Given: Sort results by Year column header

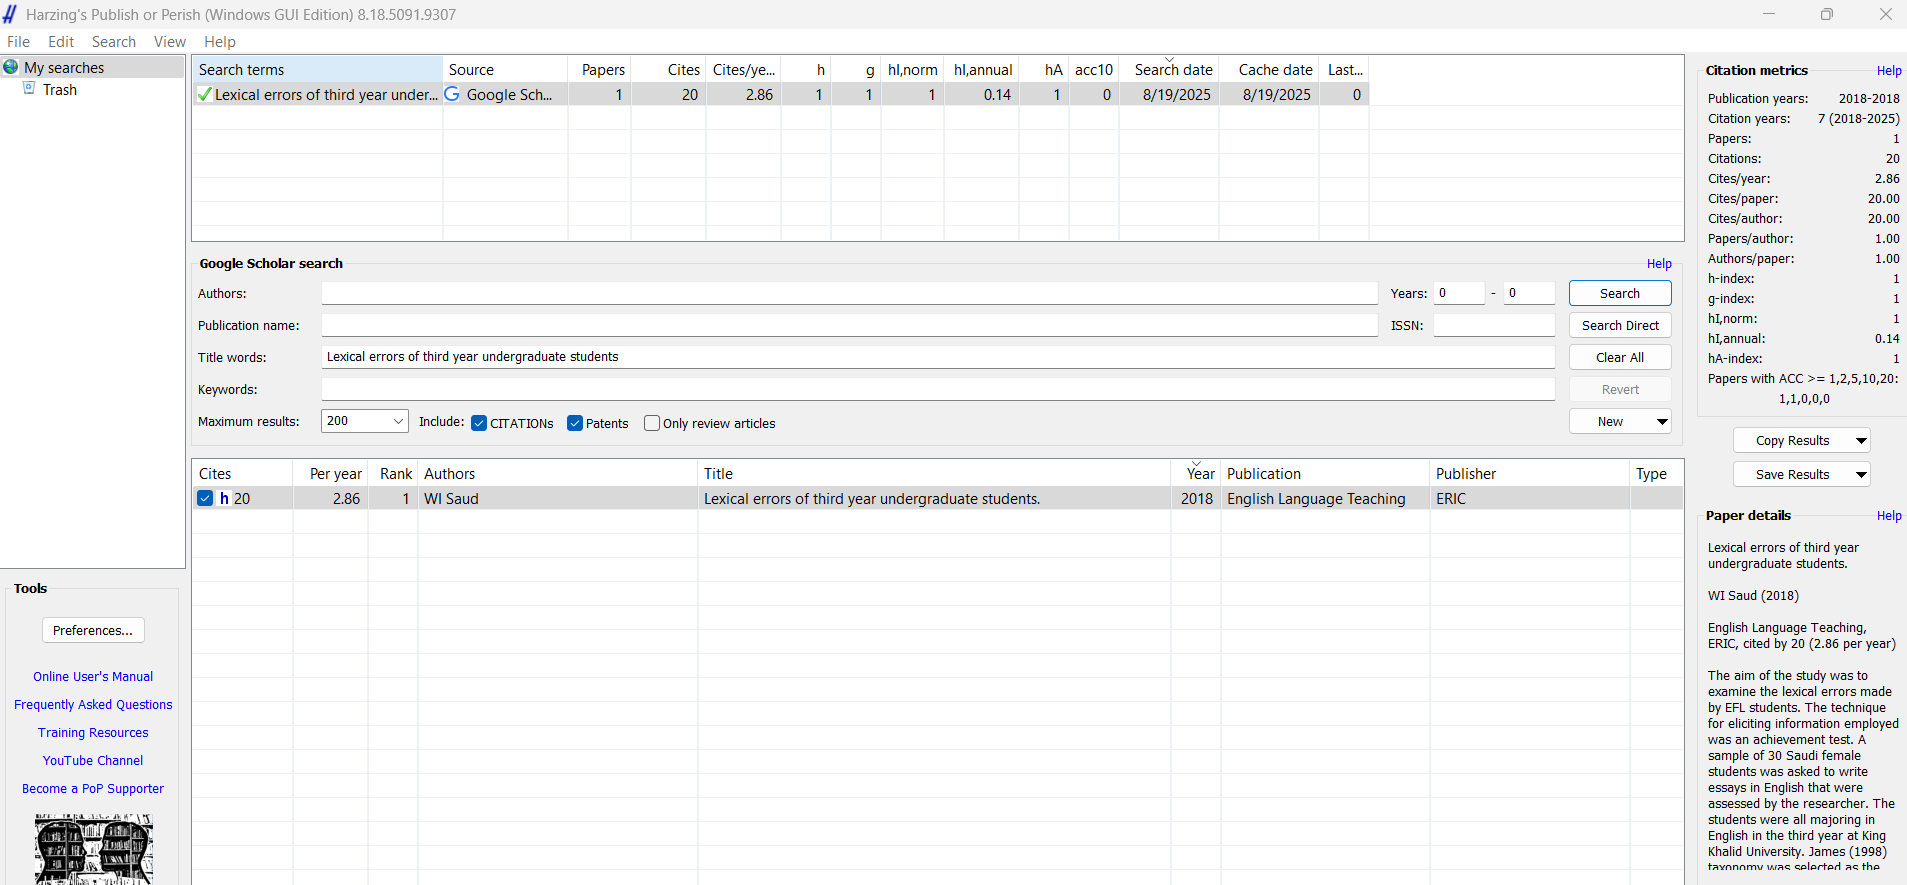Looking at the screenshot, I should point(1196,473).
